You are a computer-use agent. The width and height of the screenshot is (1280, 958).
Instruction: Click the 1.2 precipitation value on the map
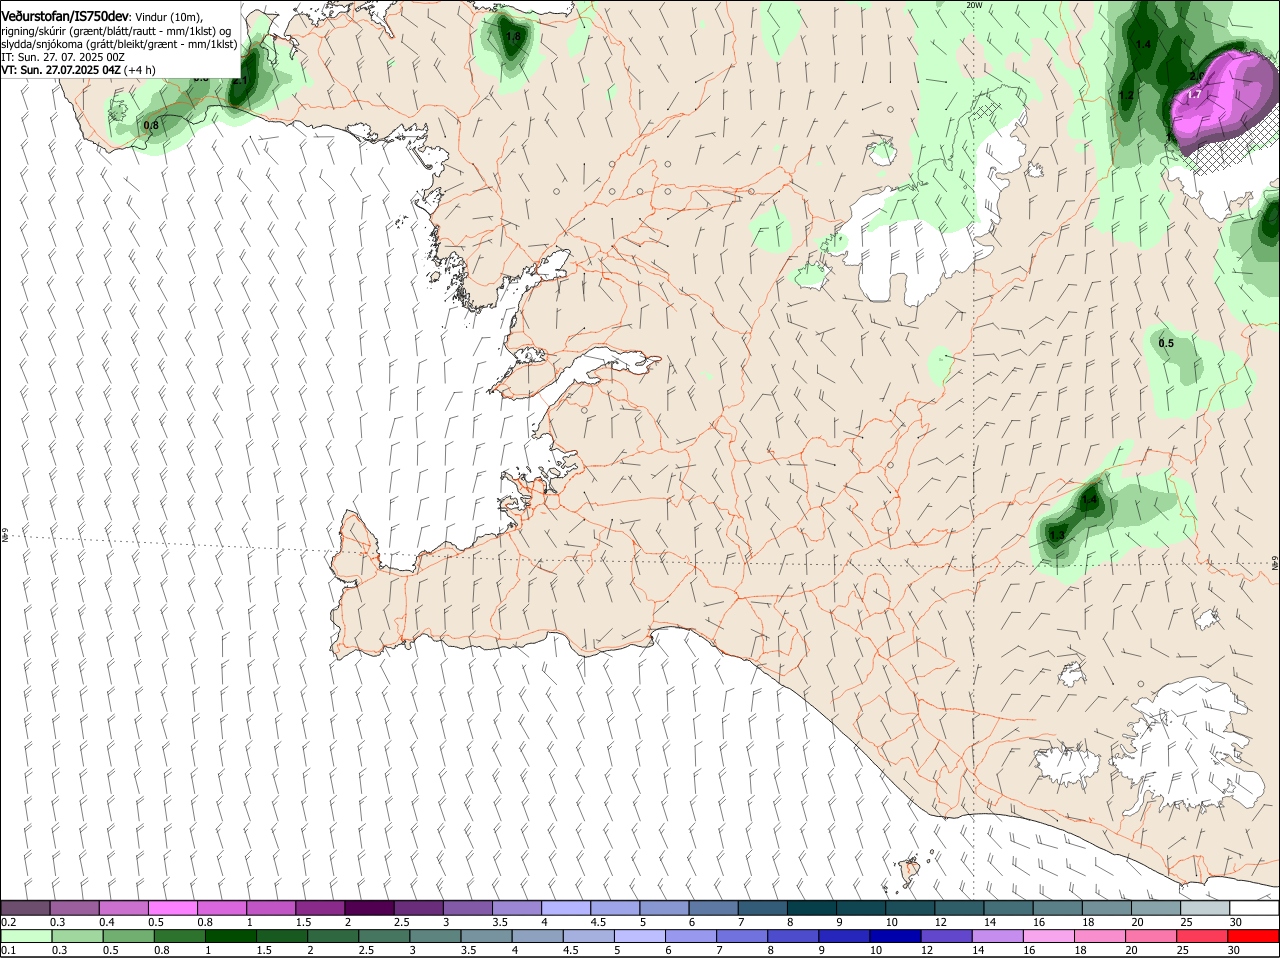(1126, 96)
